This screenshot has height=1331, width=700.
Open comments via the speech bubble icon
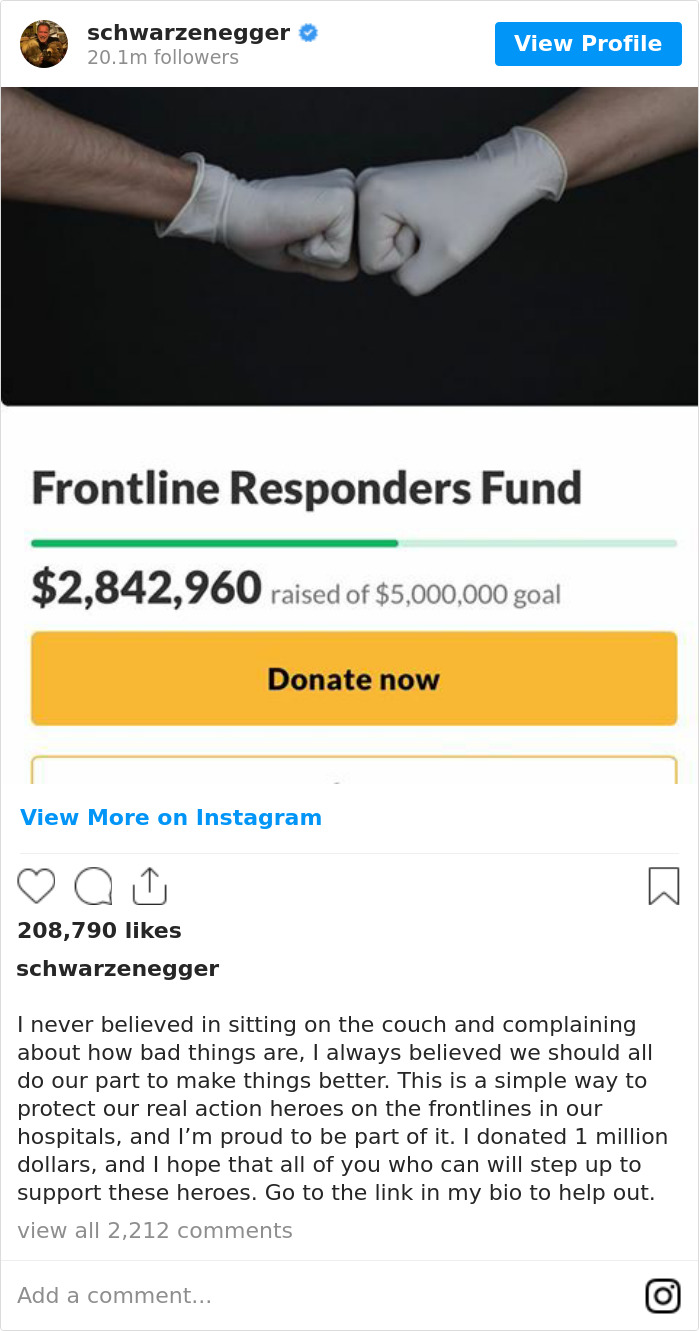tap(93, 886)
